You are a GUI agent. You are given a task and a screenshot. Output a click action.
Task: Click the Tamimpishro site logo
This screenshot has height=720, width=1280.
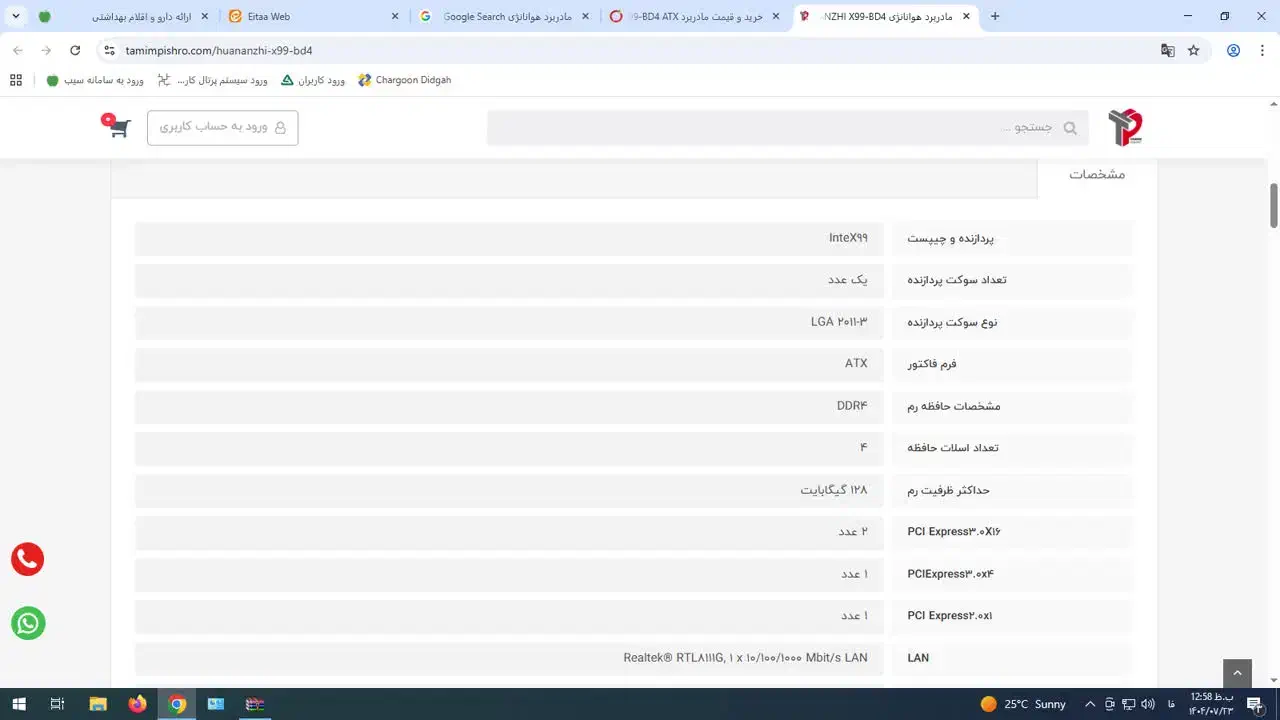click(x=1125, y=127)
